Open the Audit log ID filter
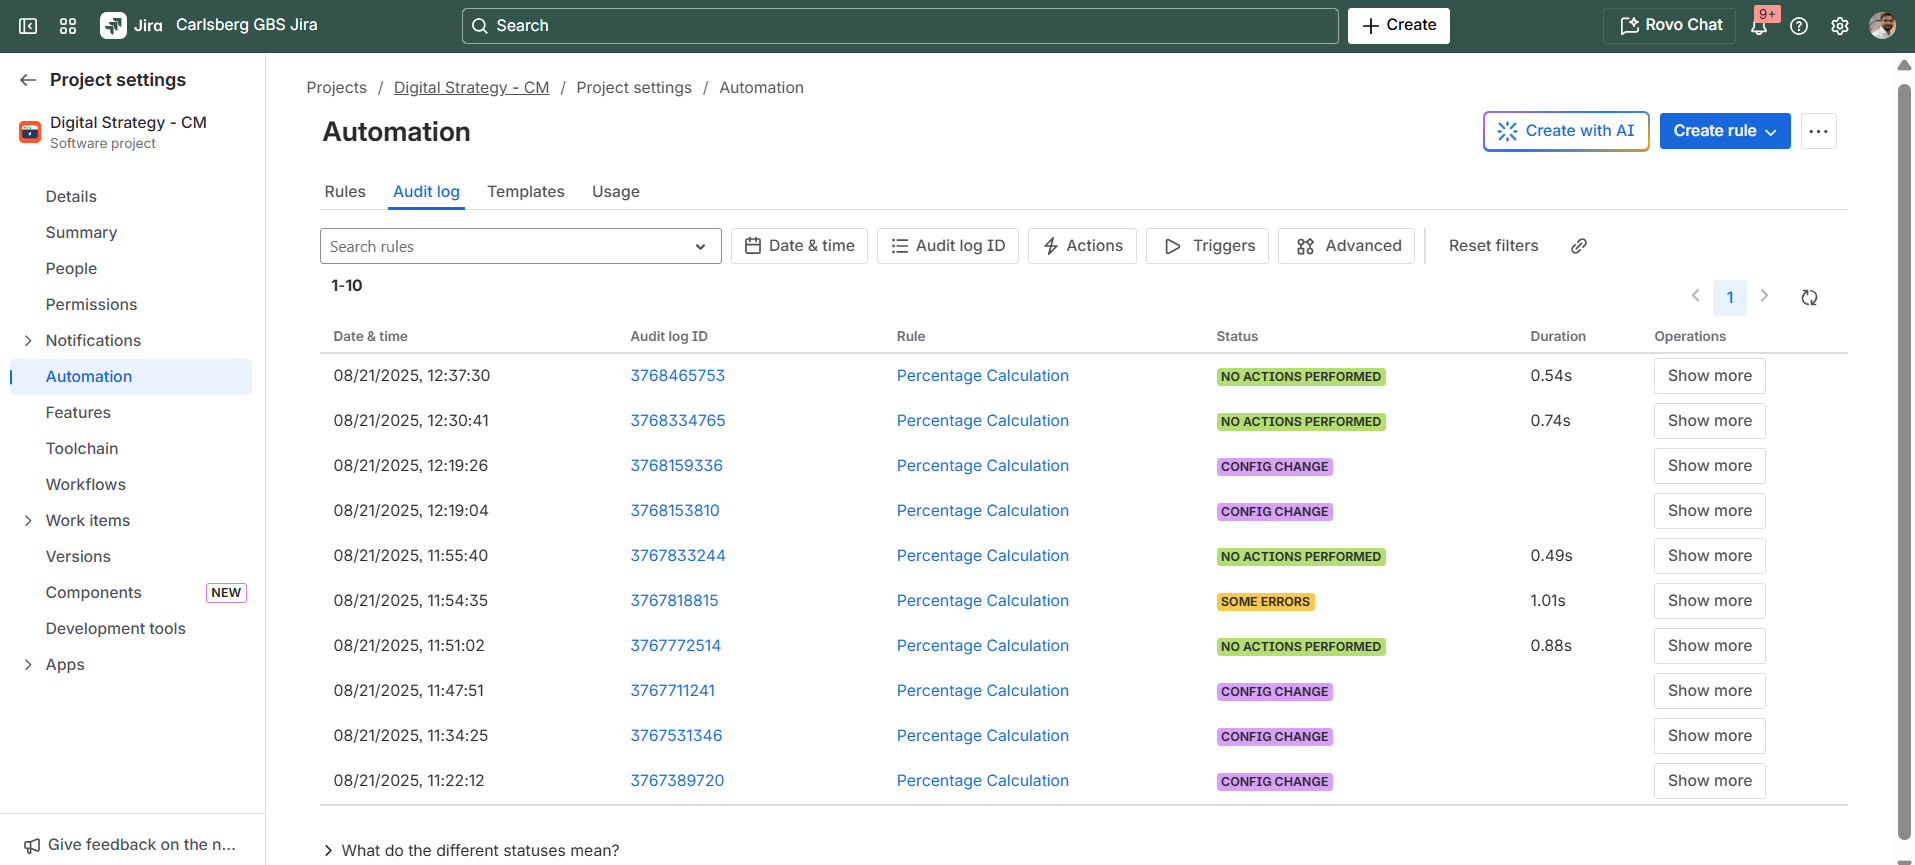 947,246
